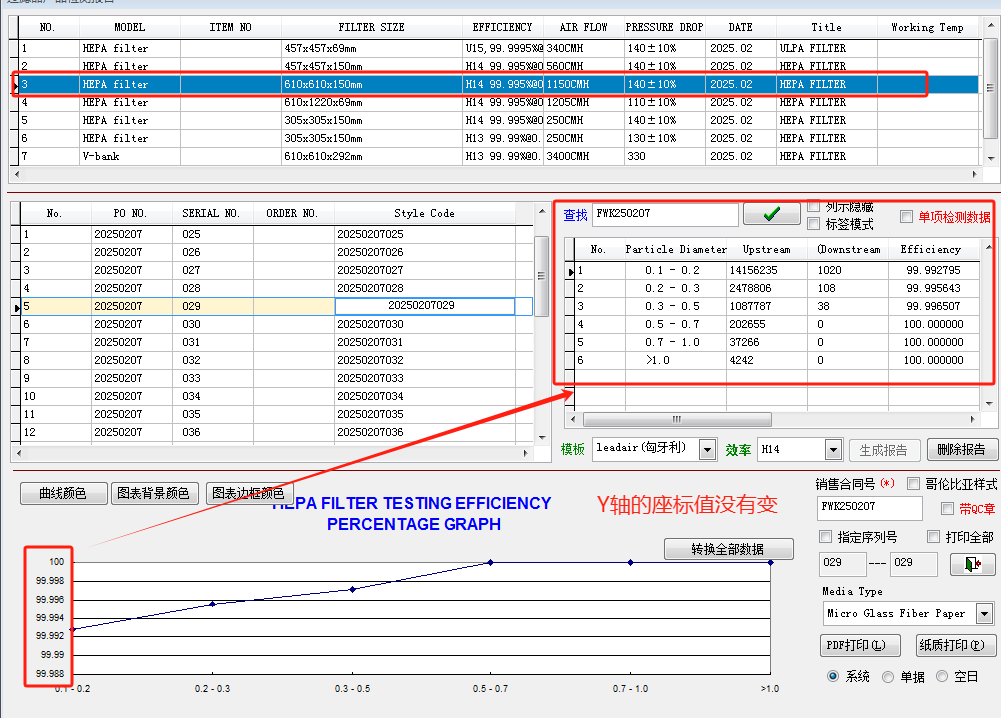Click the PRESSURE DROP column header
Image resolution: width=1001 pixels, height=718 pixels.
pyautogui.click(x=665, y=27)
